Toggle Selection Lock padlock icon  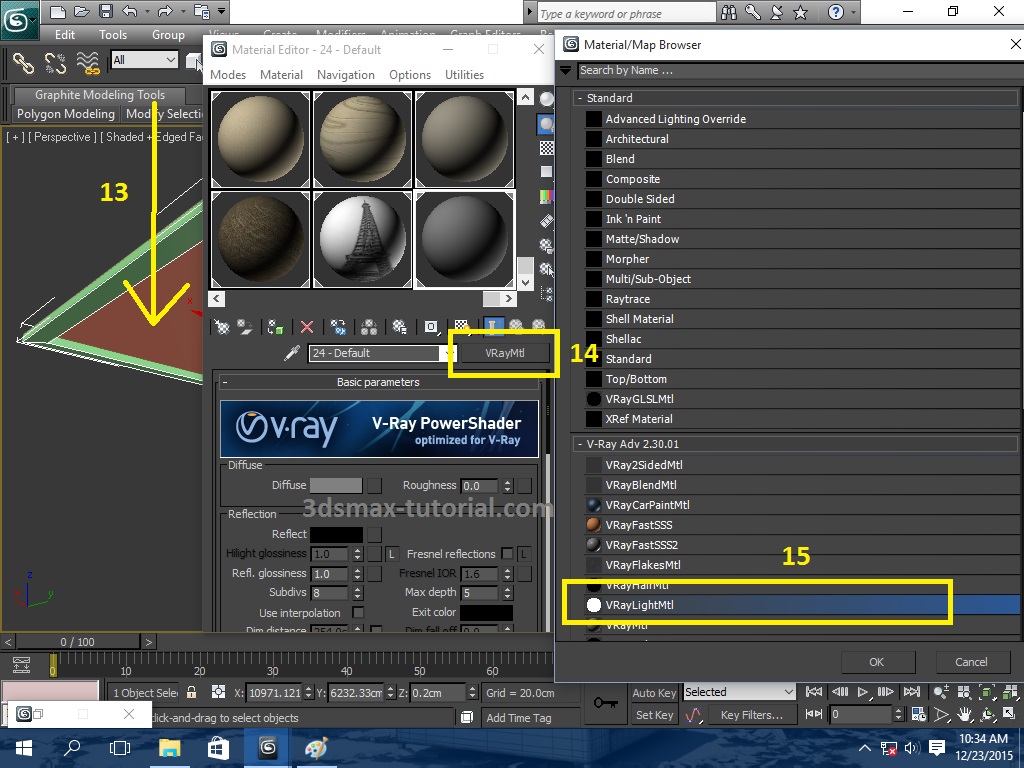pyautogui.click(x=191, y=692)
